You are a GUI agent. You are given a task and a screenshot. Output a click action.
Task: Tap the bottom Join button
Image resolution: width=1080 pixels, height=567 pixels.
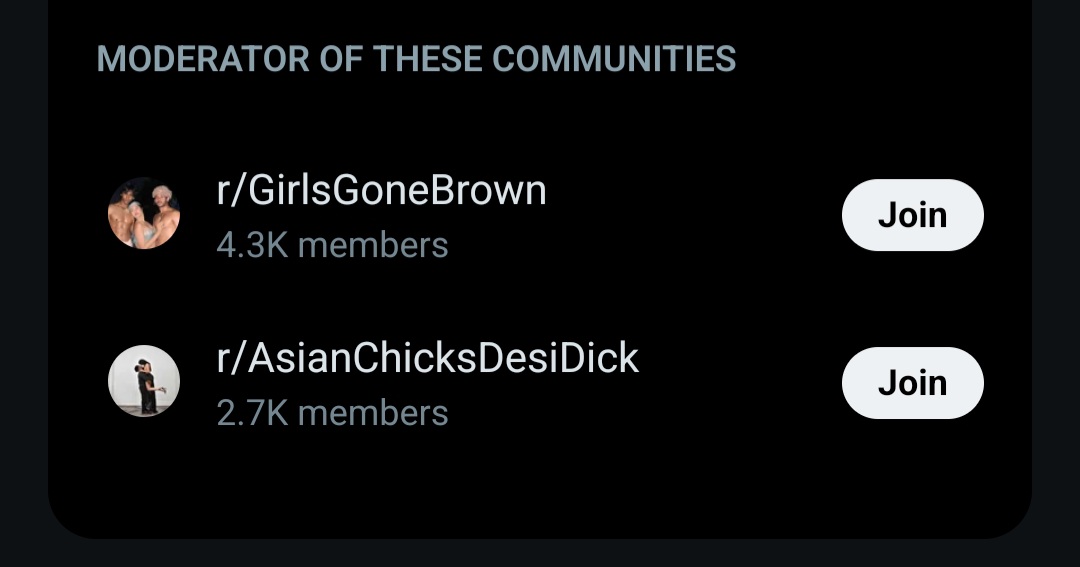pos(913,383)
